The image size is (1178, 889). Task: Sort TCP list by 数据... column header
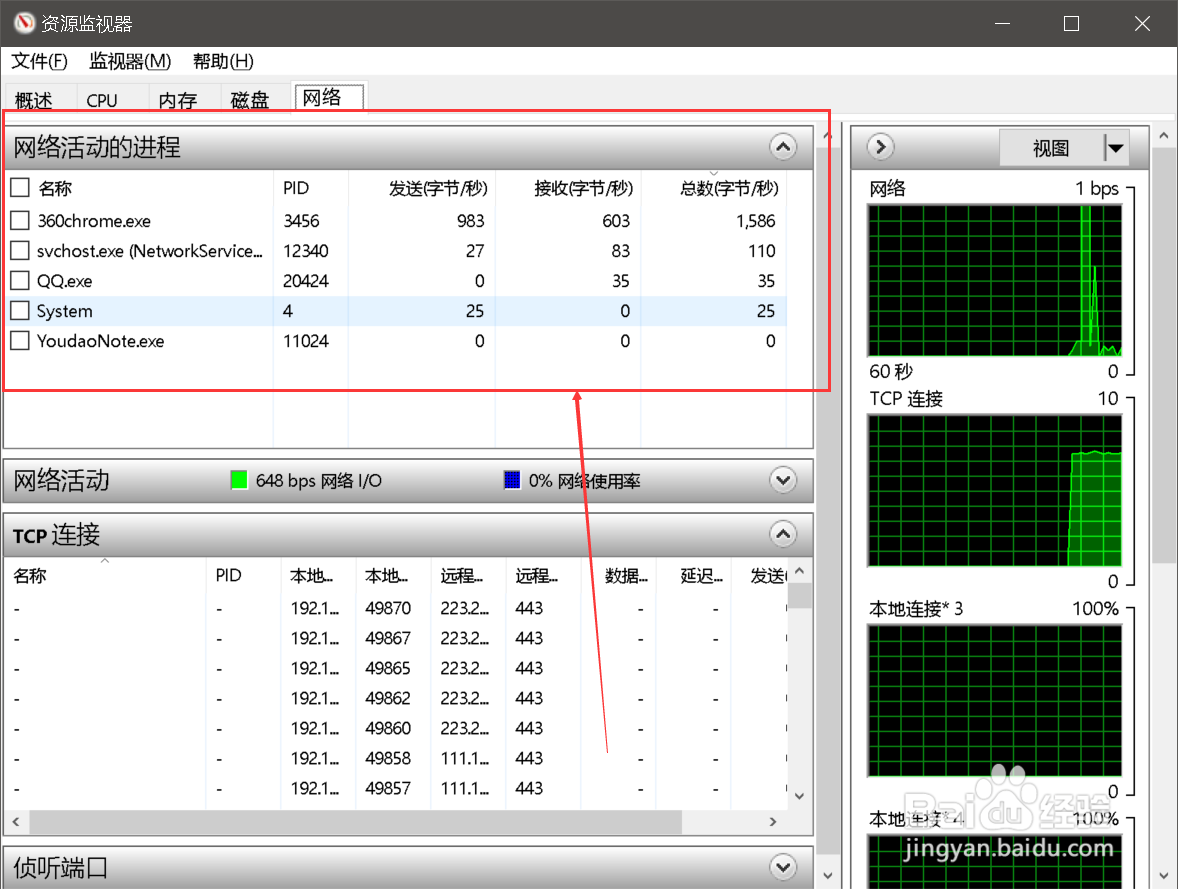point(619,576)
